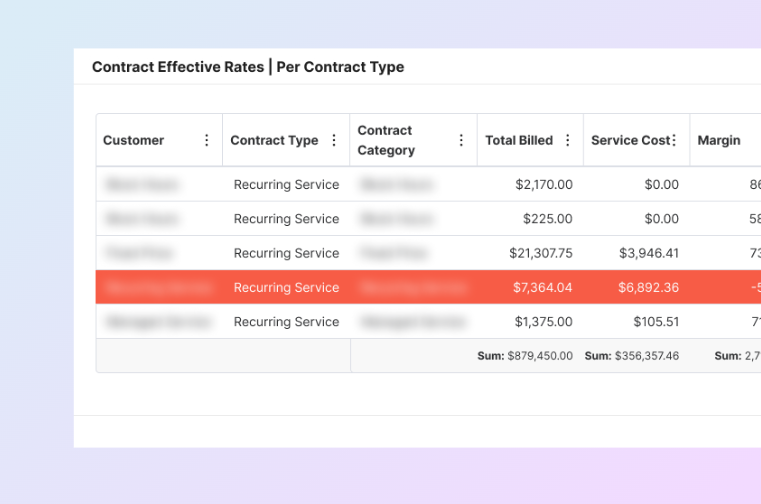Click the $225.00 Total Billed cell

(x=547, y=219)
